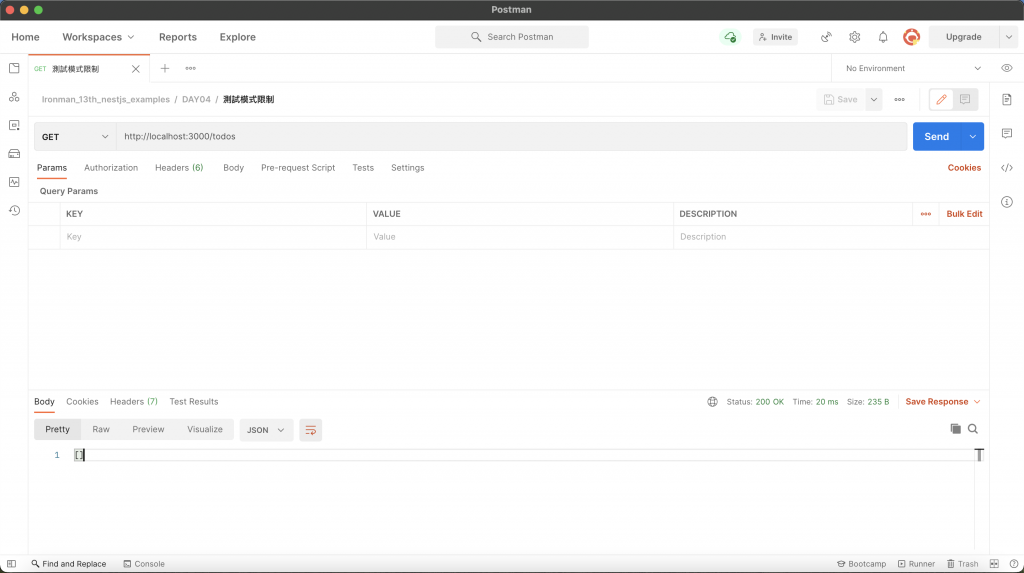Add a new request tab with plus
Image resolution: width=1024 pixels, height=573 pixels.
tap(165, 68)
